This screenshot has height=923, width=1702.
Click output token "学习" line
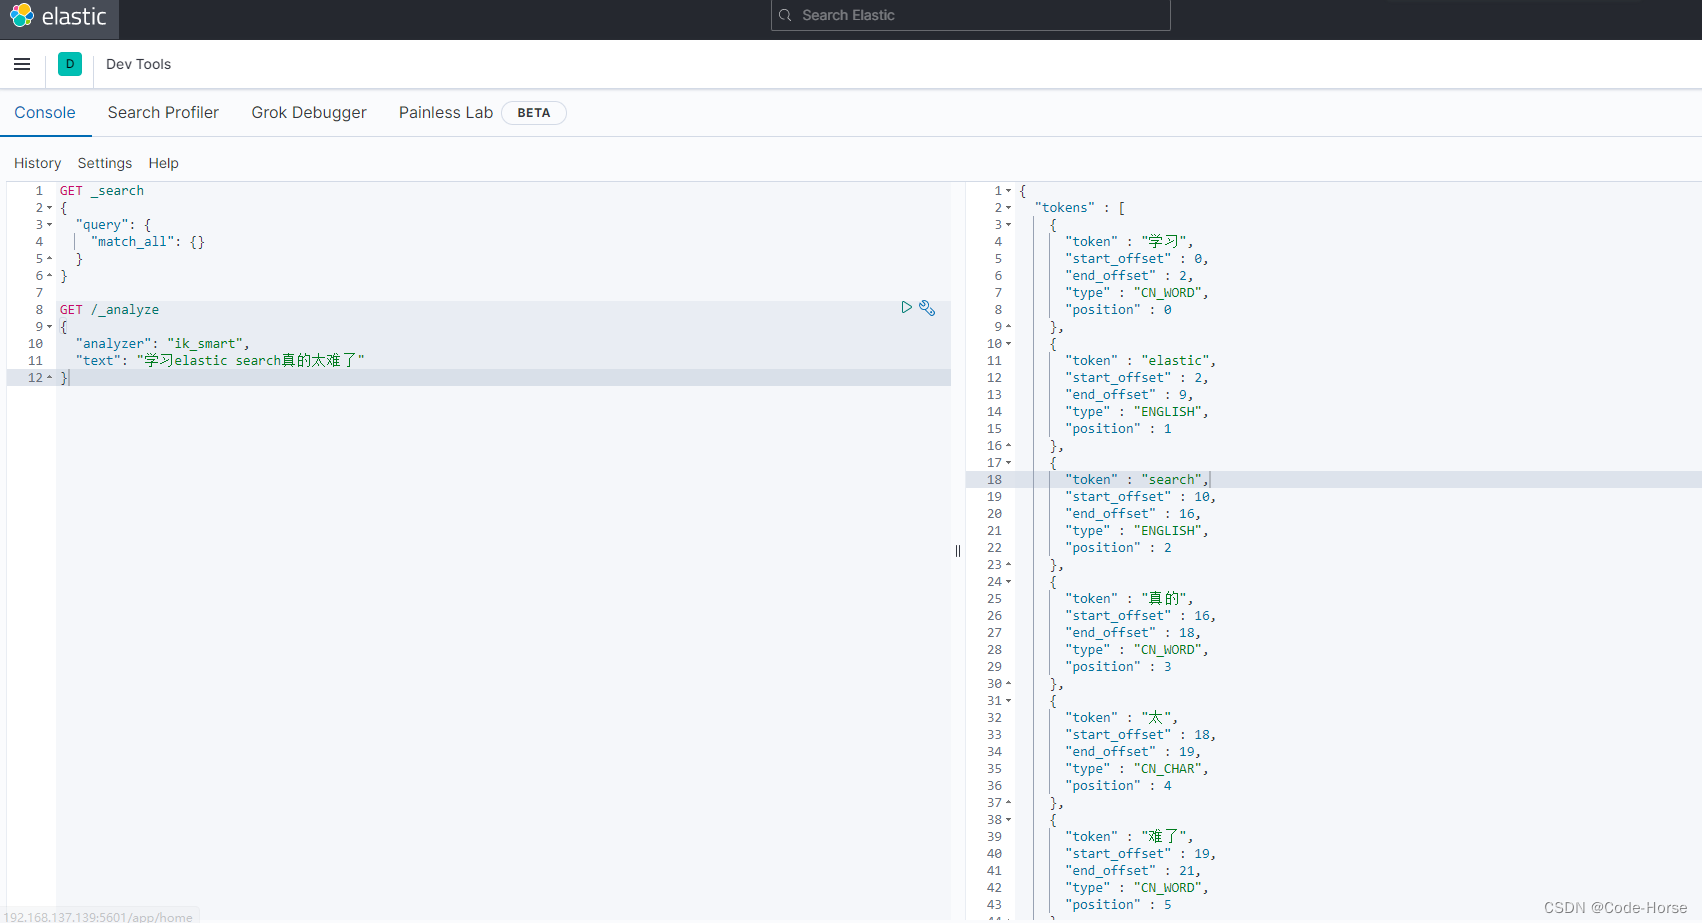coord(1129,242)
